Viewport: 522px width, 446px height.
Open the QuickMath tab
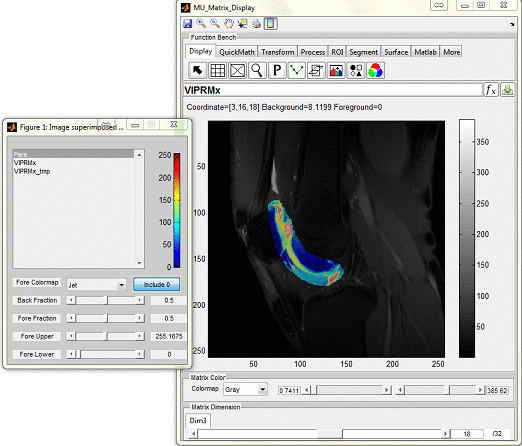click(237, 52)
